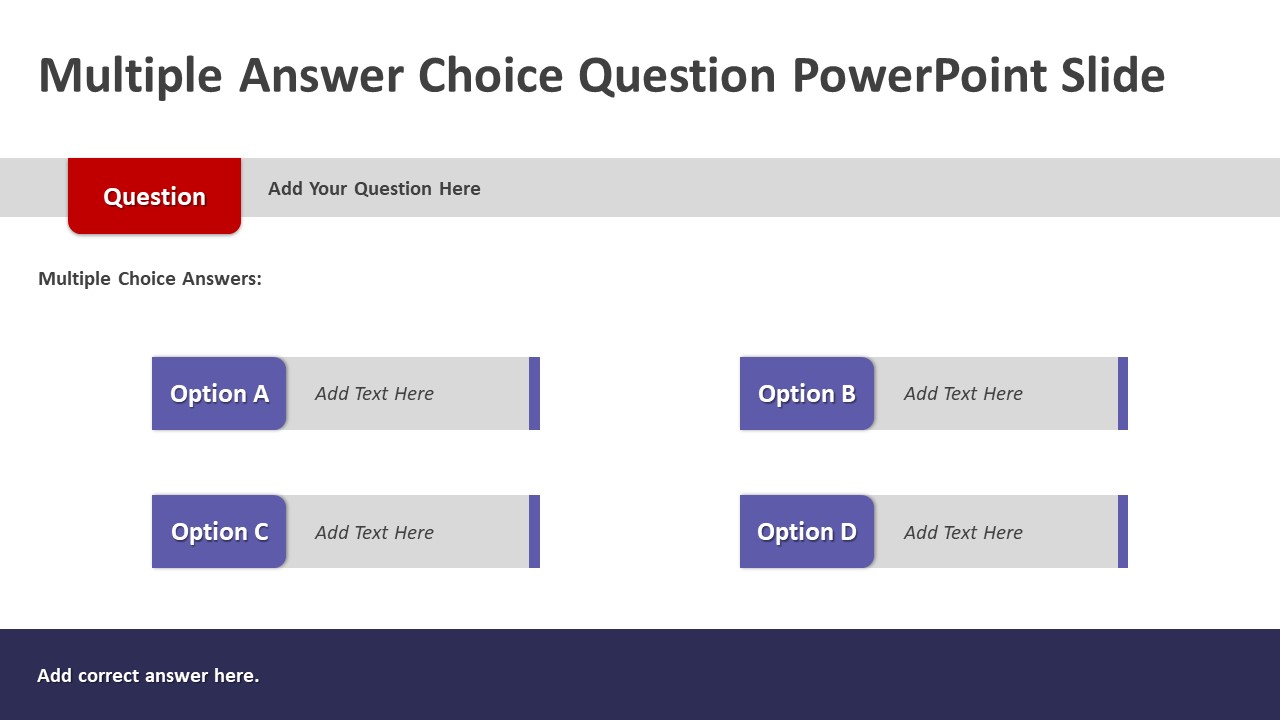Click purple end bar of Option D box
Viewport: 1280px width, 720px height.
click(x=1123, y=531)
